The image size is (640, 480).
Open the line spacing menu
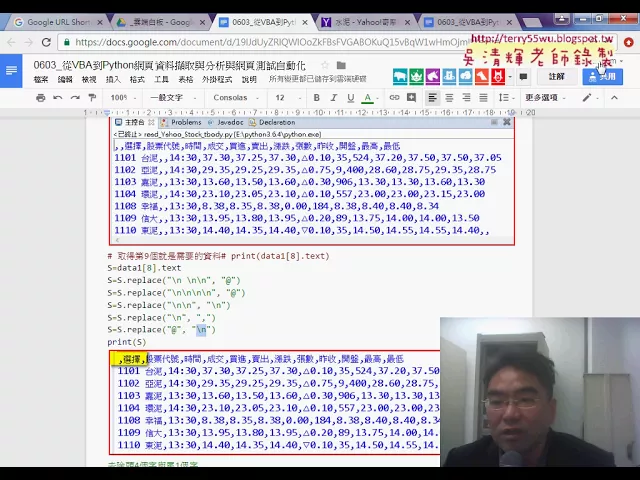point(506,98)
